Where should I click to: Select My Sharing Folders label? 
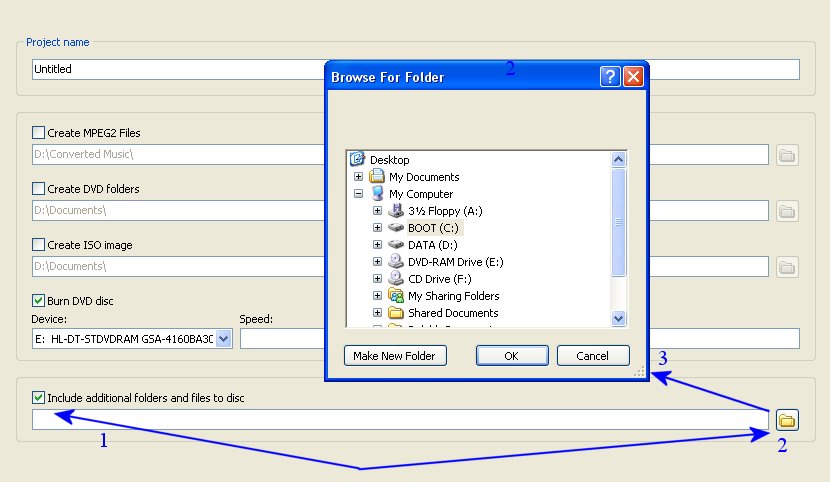click(x=454, y=296)
